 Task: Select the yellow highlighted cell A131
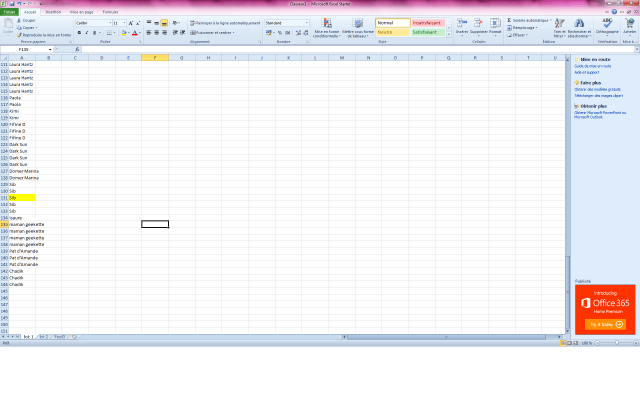(x=22, y=198)
